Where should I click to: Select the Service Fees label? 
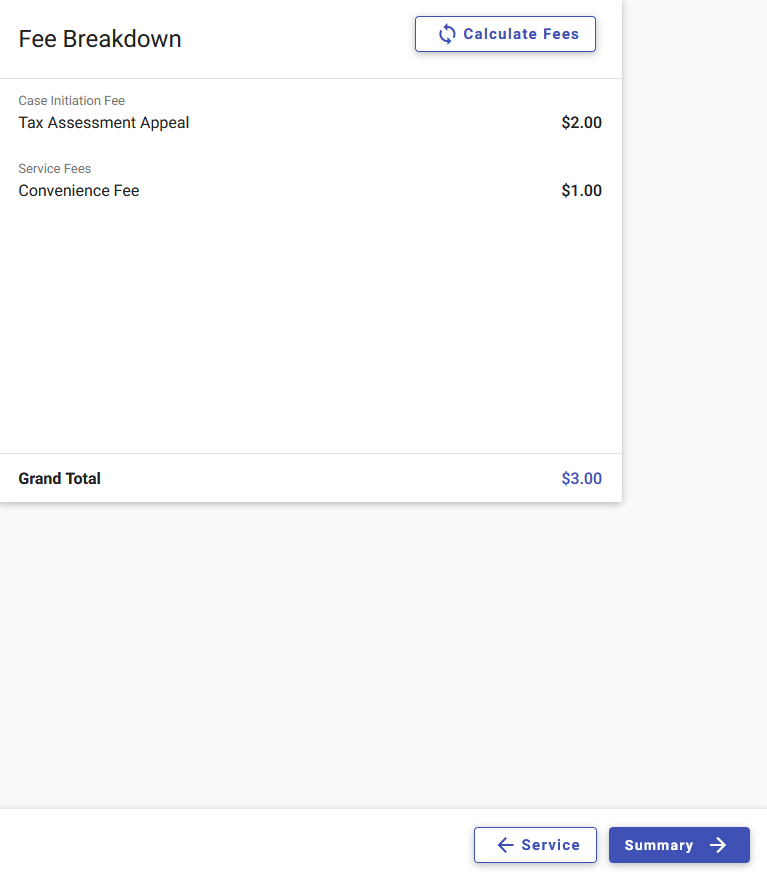(55, 169)
